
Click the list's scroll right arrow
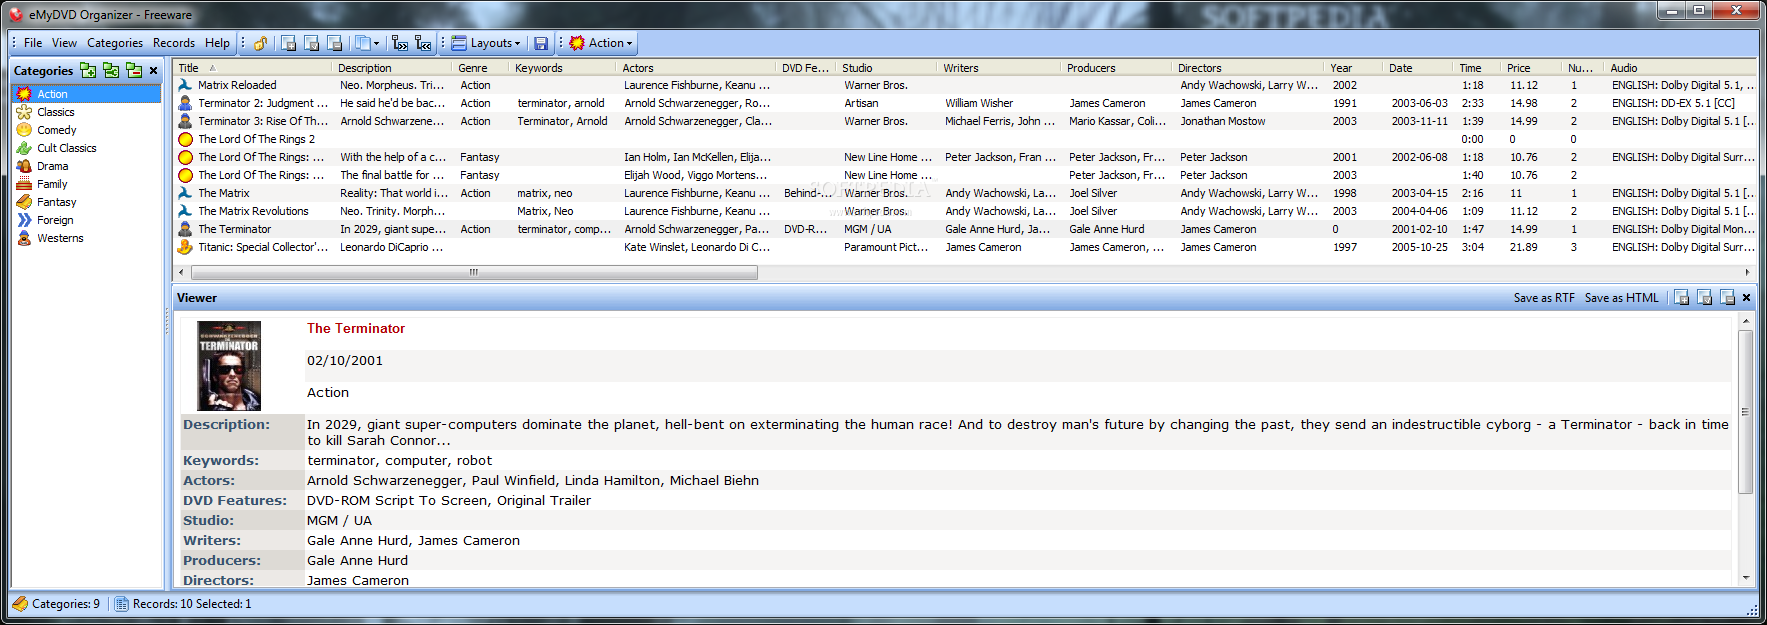1747,272
